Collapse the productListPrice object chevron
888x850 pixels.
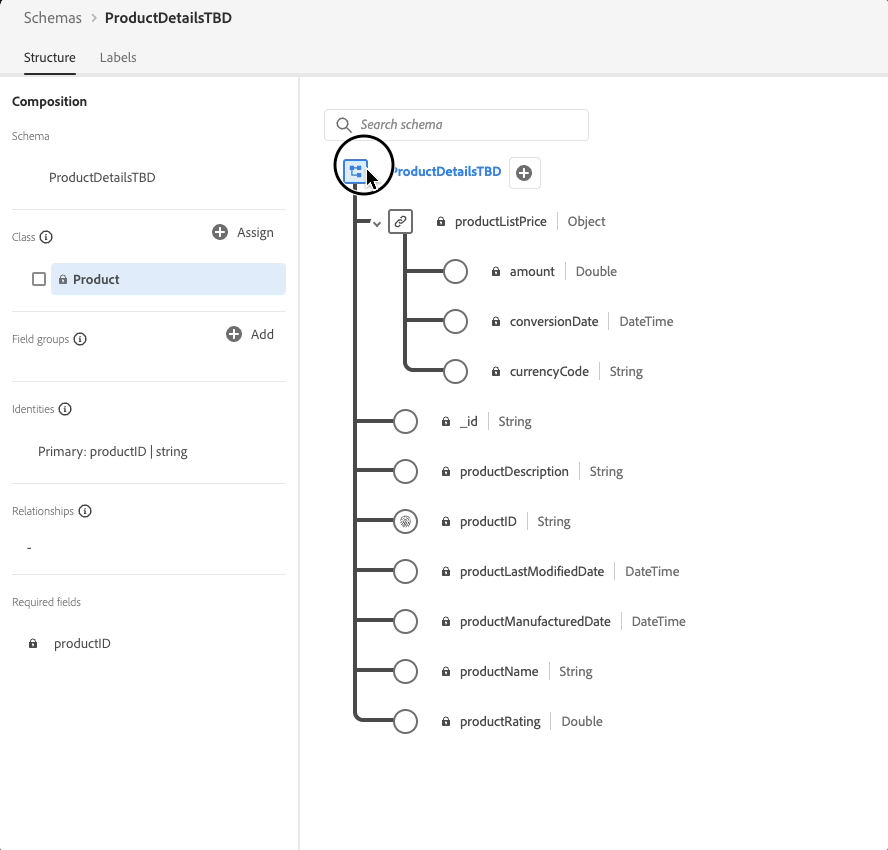[377, 224]
